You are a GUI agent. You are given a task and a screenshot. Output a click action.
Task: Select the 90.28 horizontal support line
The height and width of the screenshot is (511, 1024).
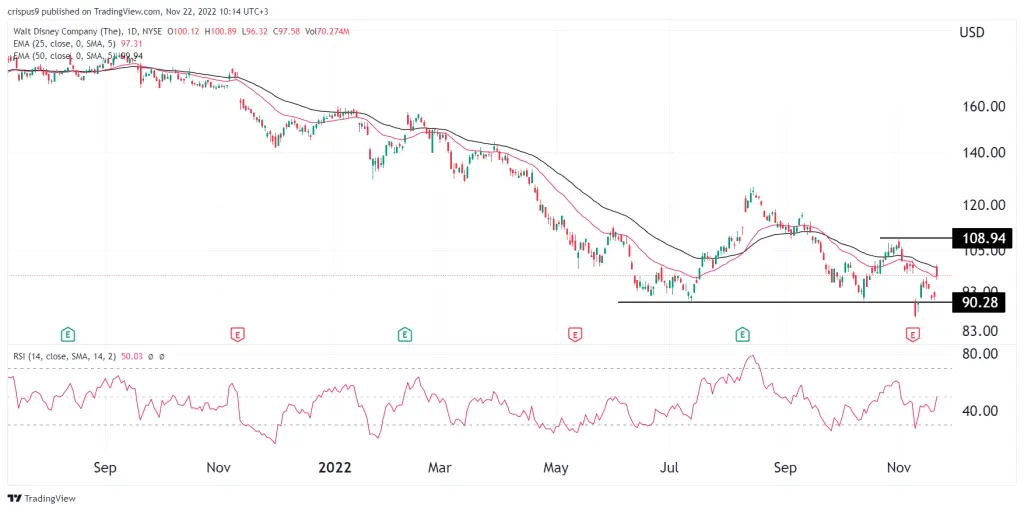(x=785, y=302)
